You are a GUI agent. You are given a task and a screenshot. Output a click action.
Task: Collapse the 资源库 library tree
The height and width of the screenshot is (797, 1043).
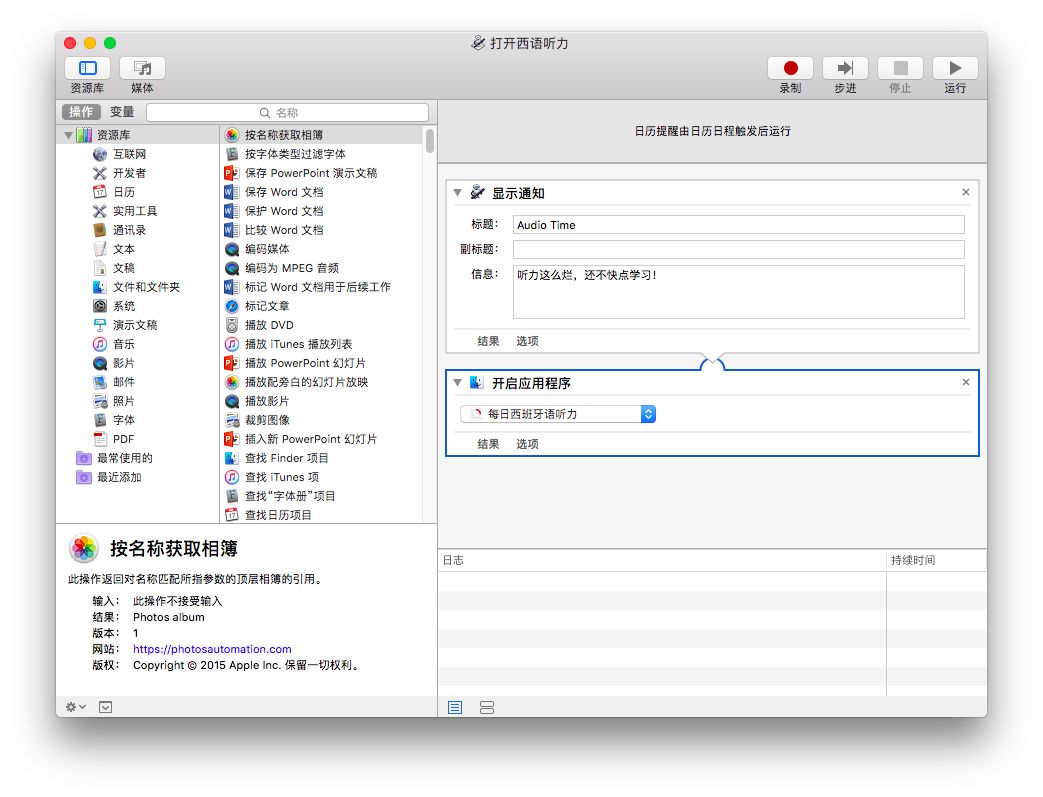[69, 135]
